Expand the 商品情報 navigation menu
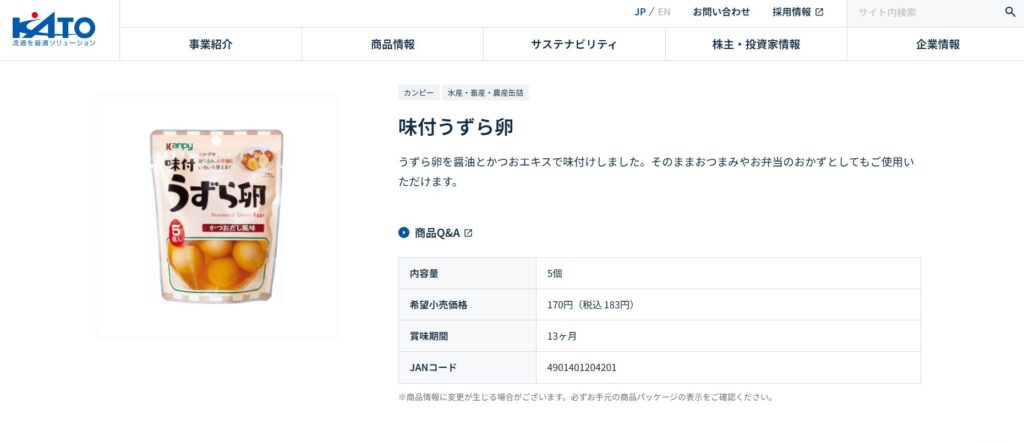 392,44
